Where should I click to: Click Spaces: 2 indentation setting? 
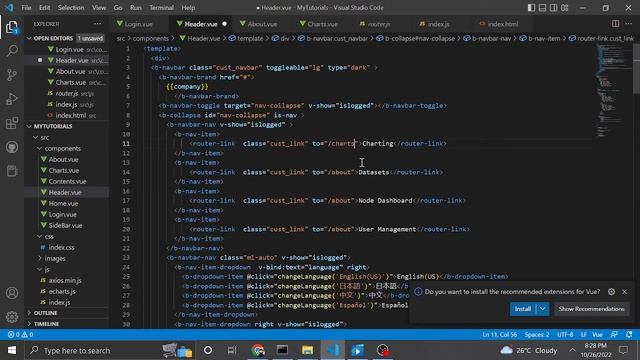pyautogui.click(x=537, y=334)
